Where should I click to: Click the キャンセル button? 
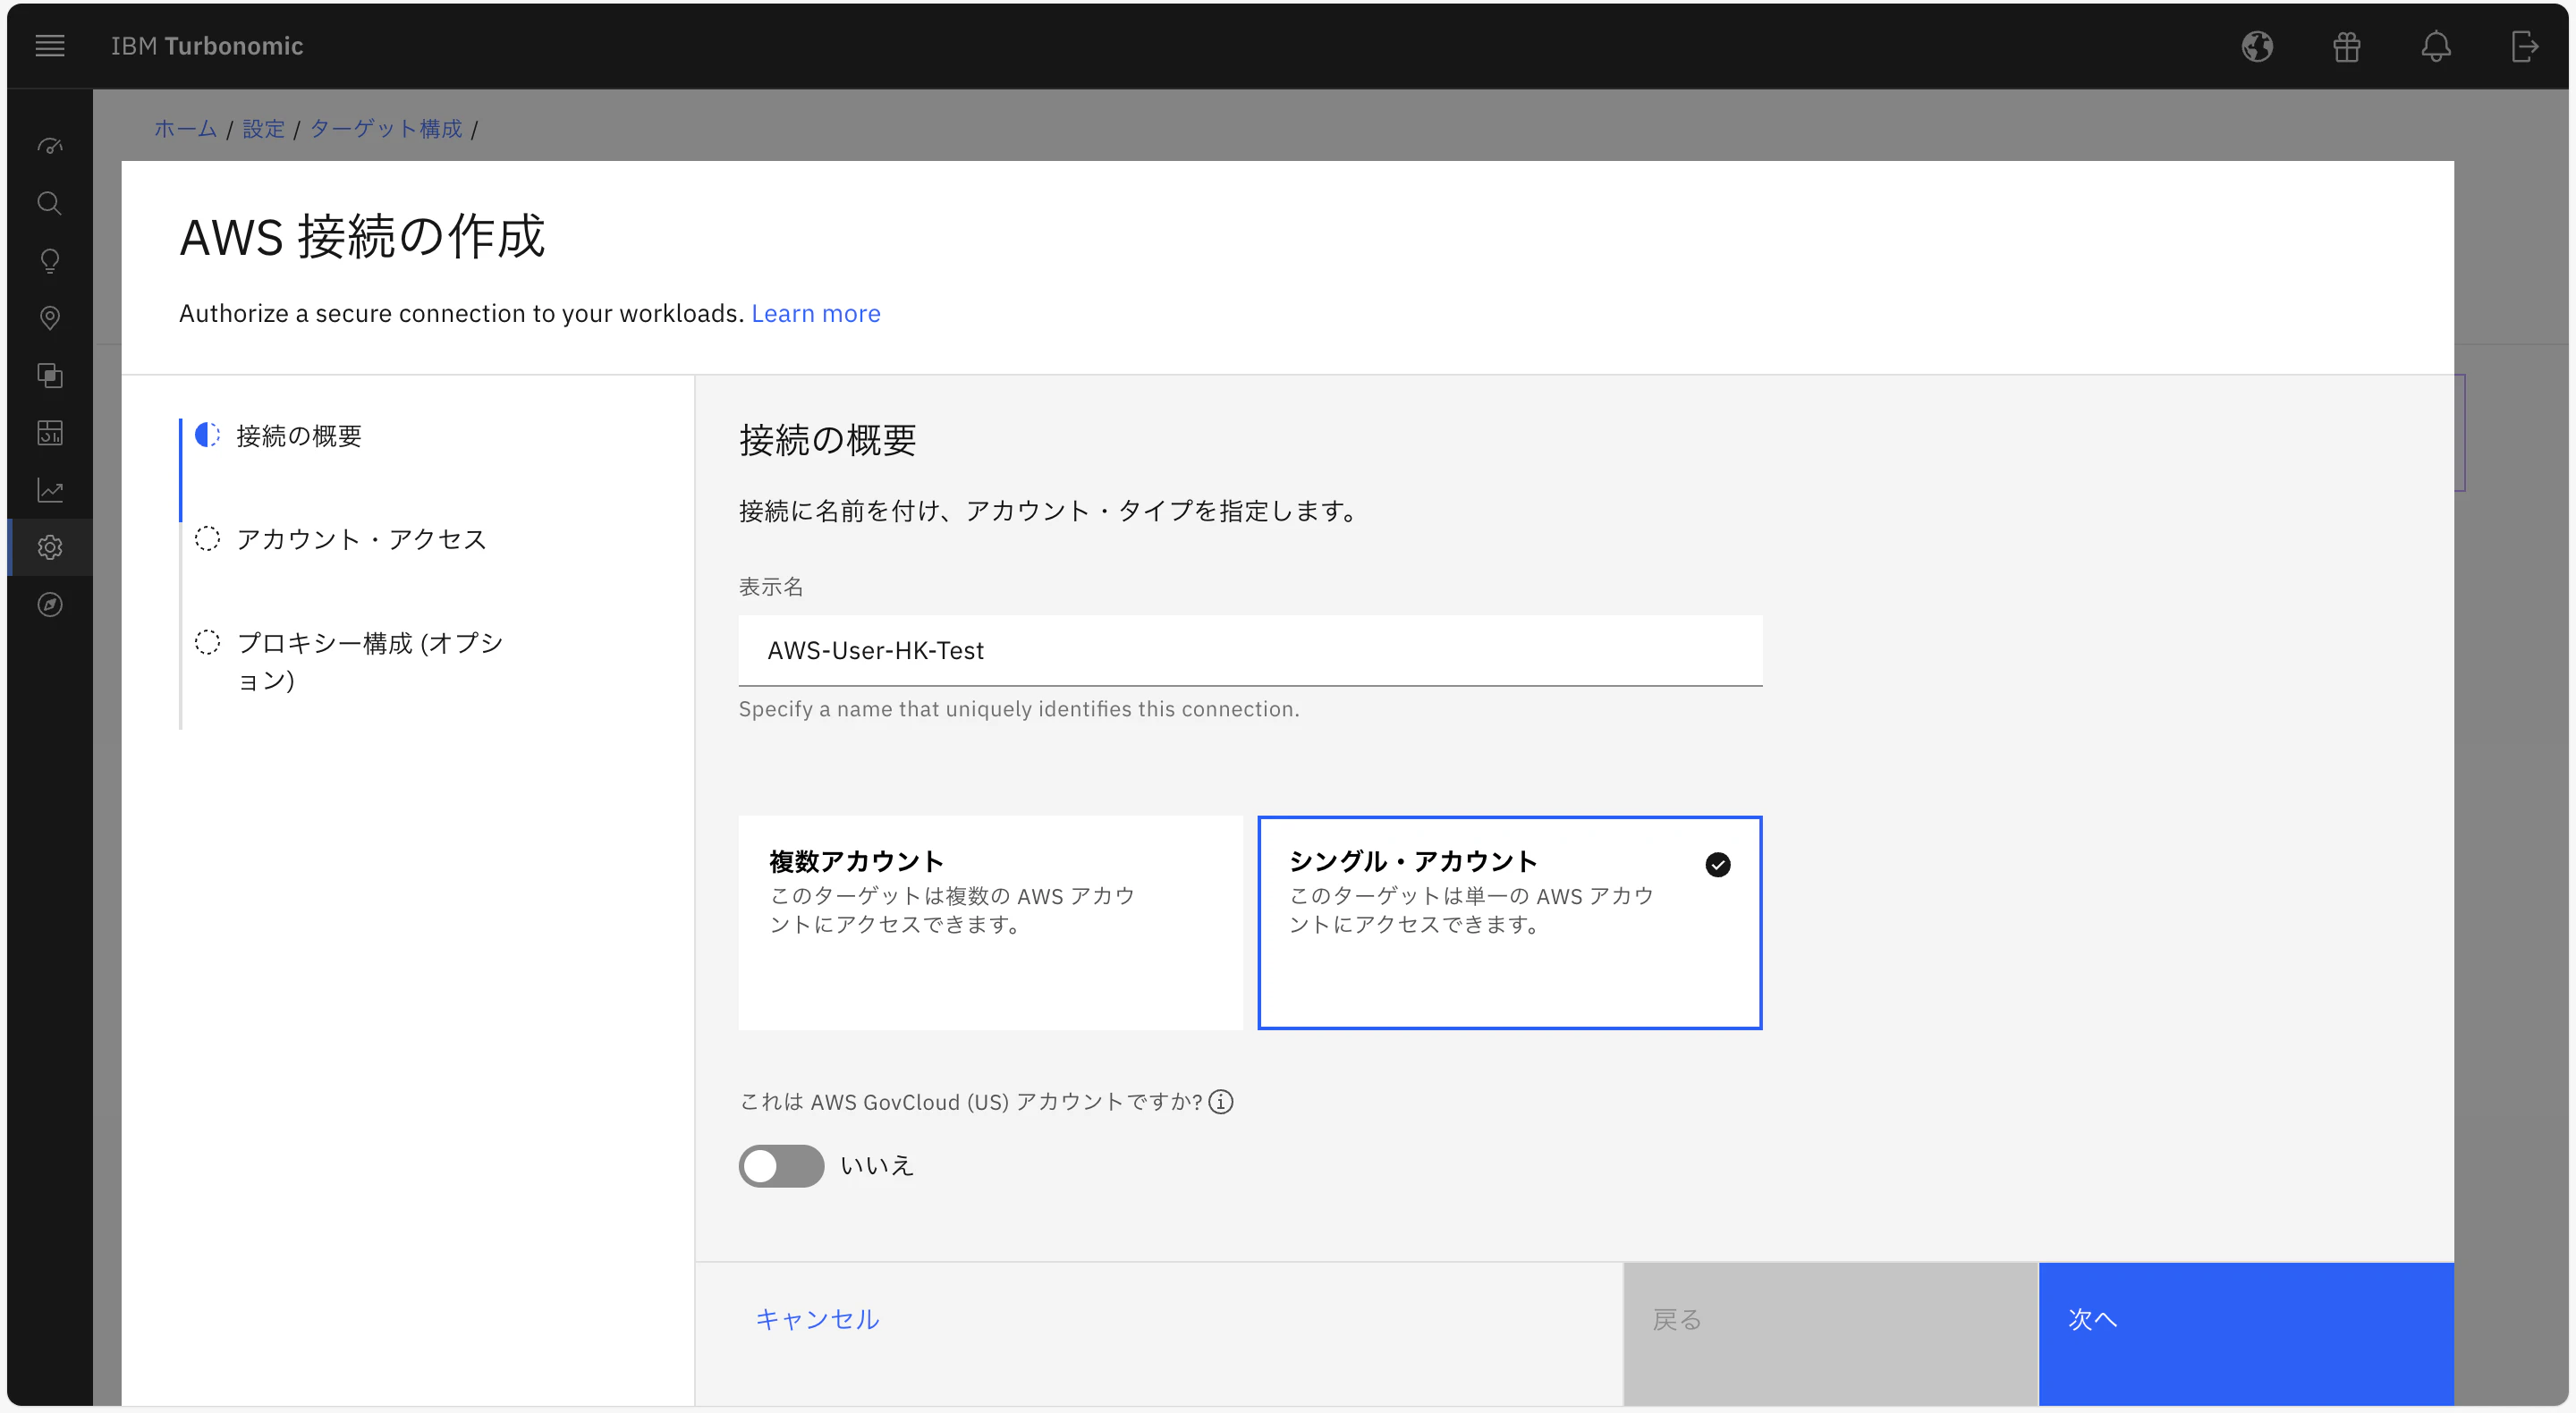pos(817,1319)
